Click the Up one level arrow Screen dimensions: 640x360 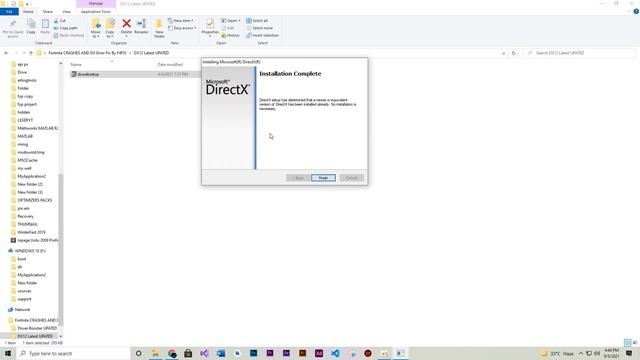[x=31, y=53]
